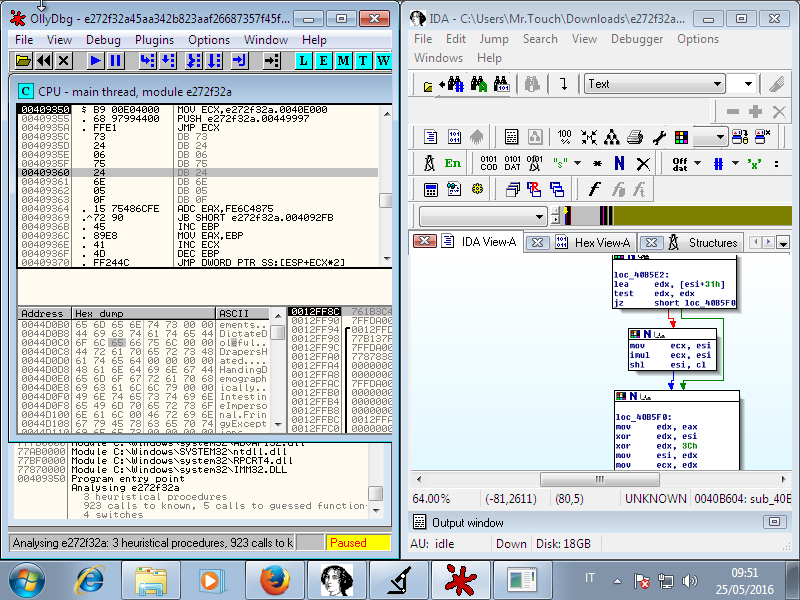Viewport: 800px width, 600px height.
Task: Restart the program with OllyDbg rewind icon
Action: click(44, 61)
